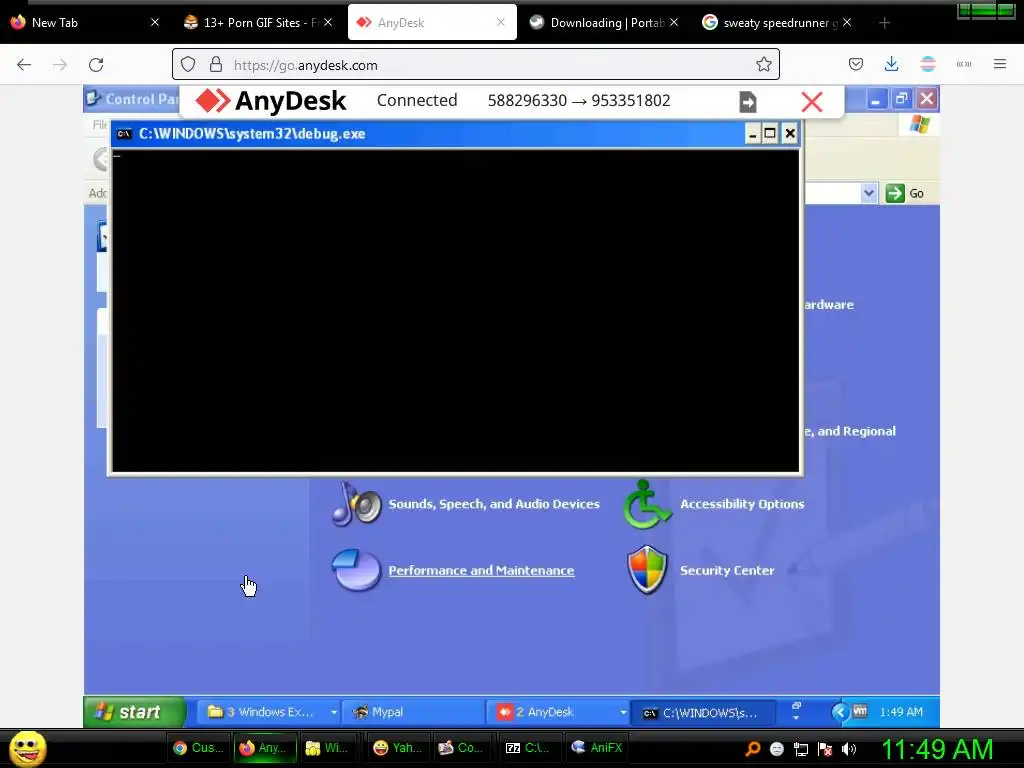Close the New Tab tab
Image resolution: width=1024 pixels, height=768 pixels.
(x=155, y=22)
